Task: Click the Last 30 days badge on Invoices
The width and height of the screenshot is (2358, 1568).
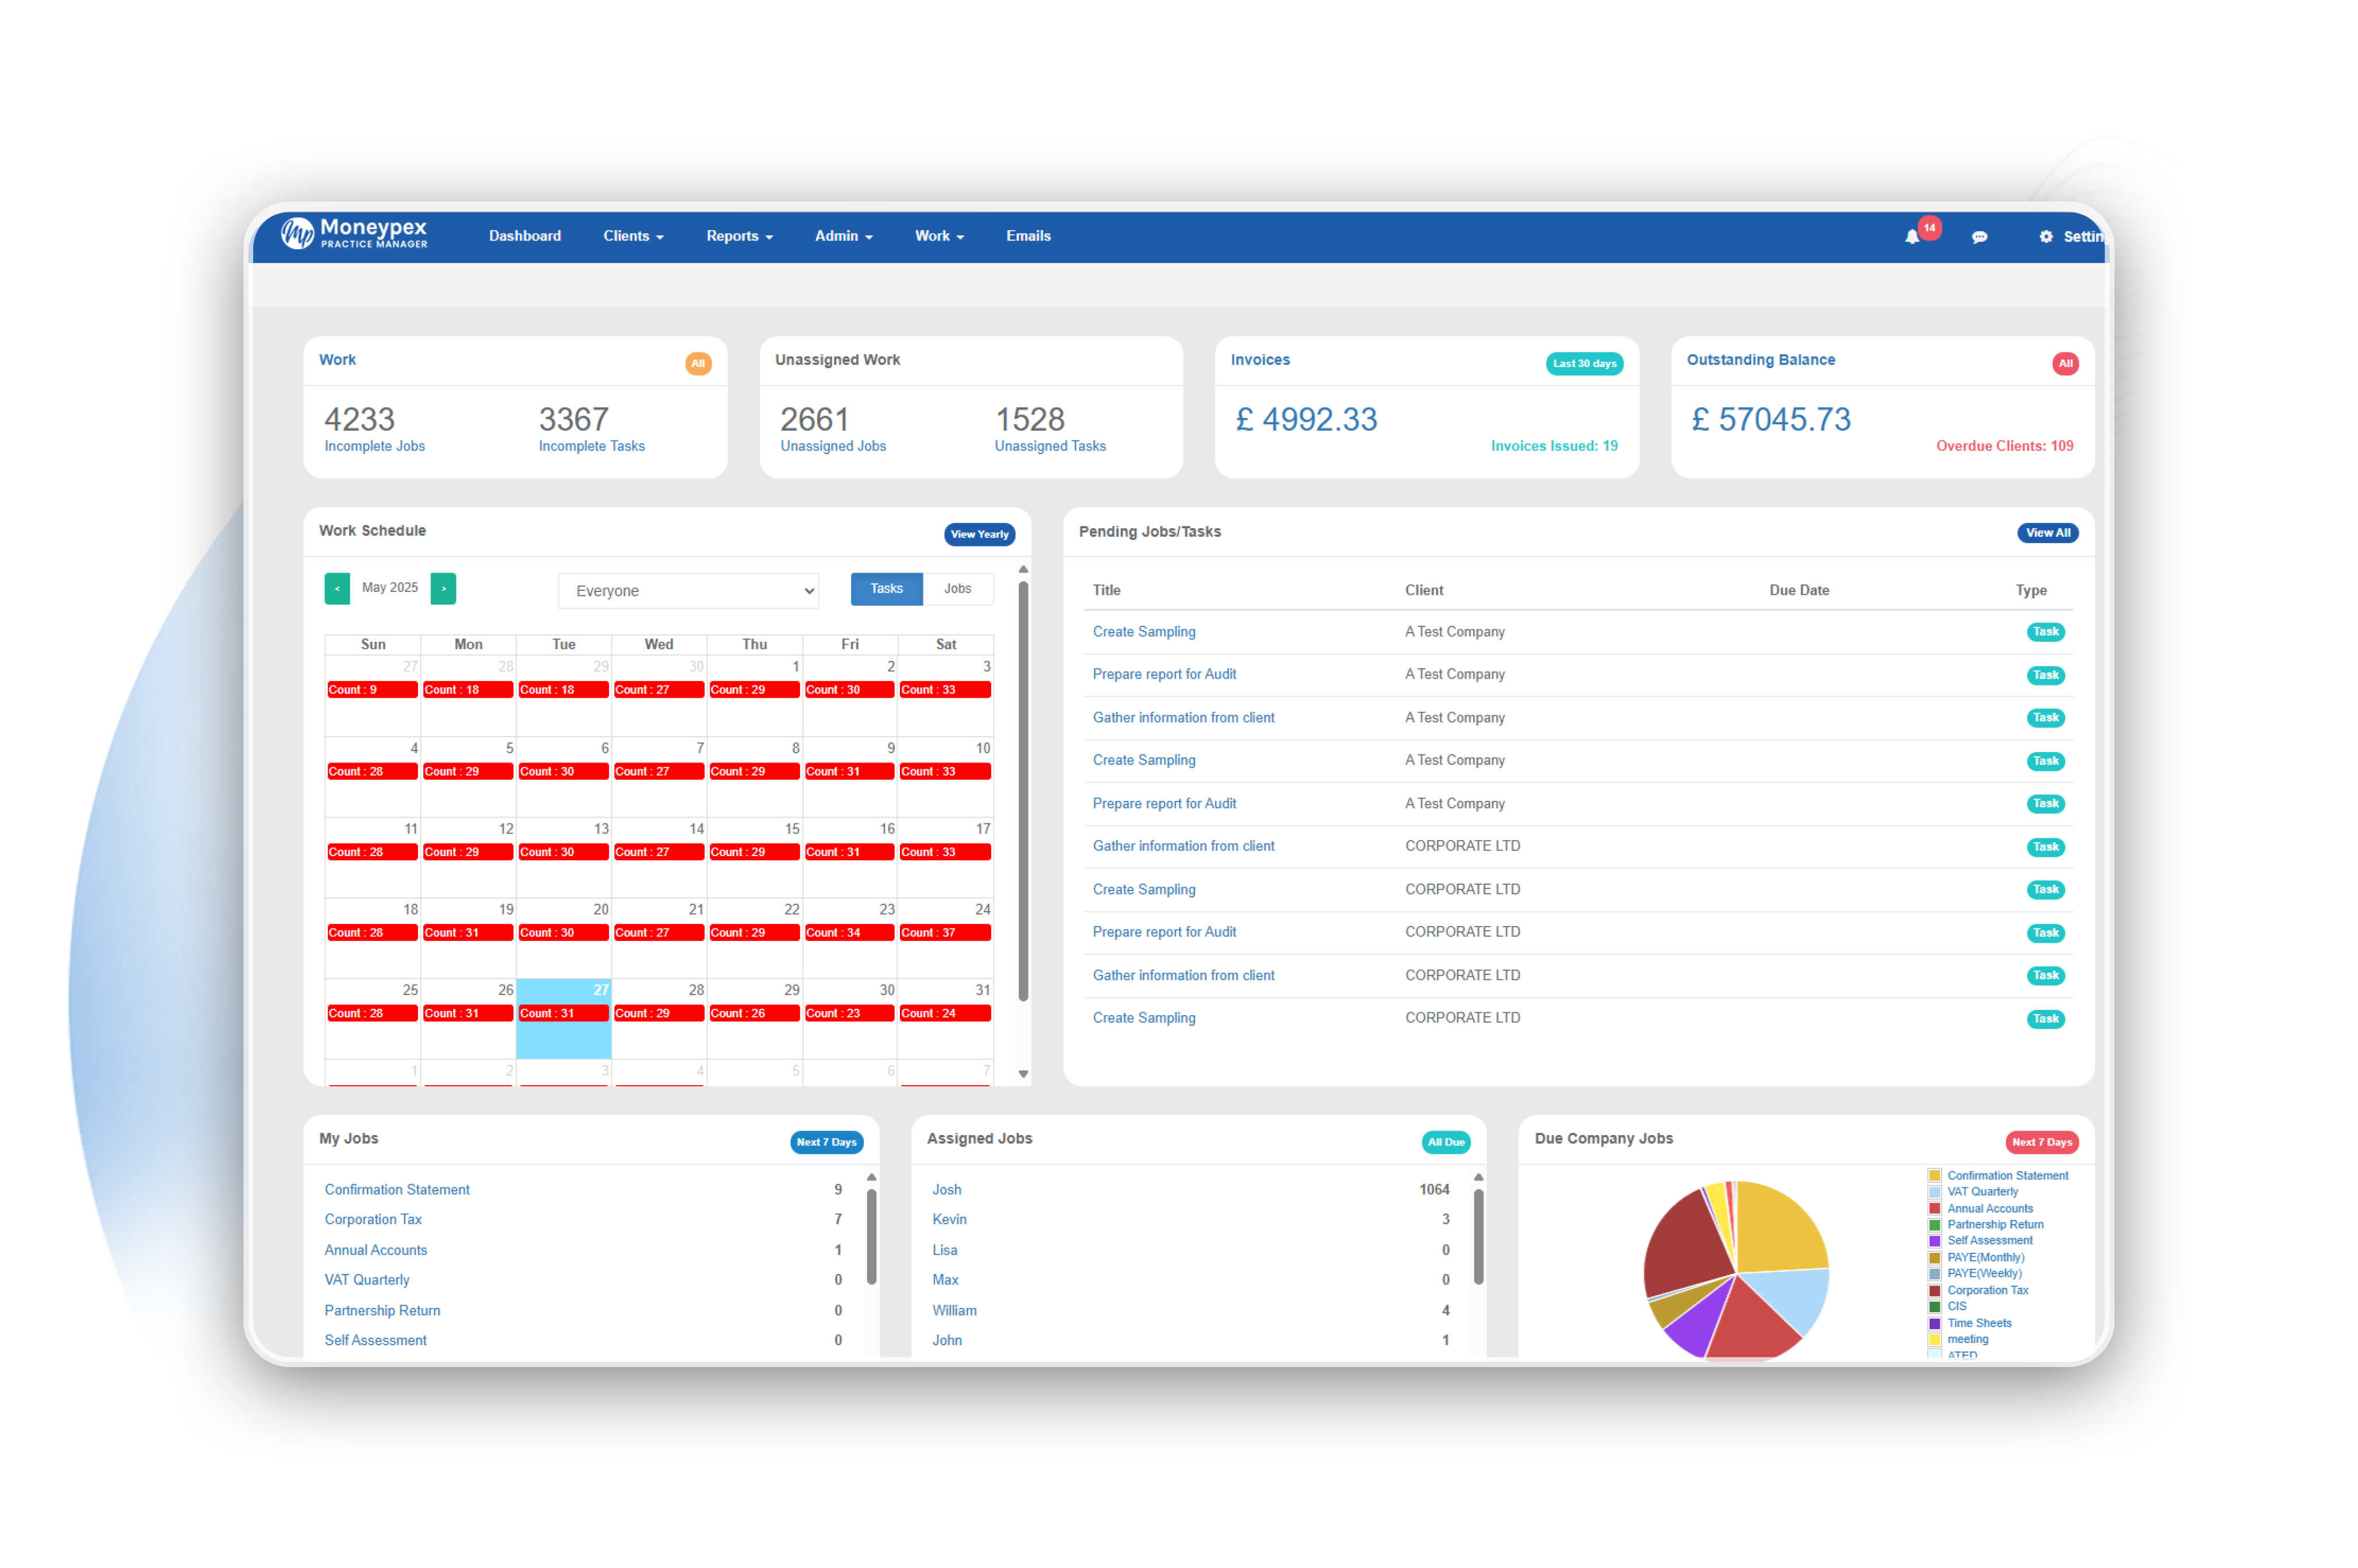Action: (1585, 363)
